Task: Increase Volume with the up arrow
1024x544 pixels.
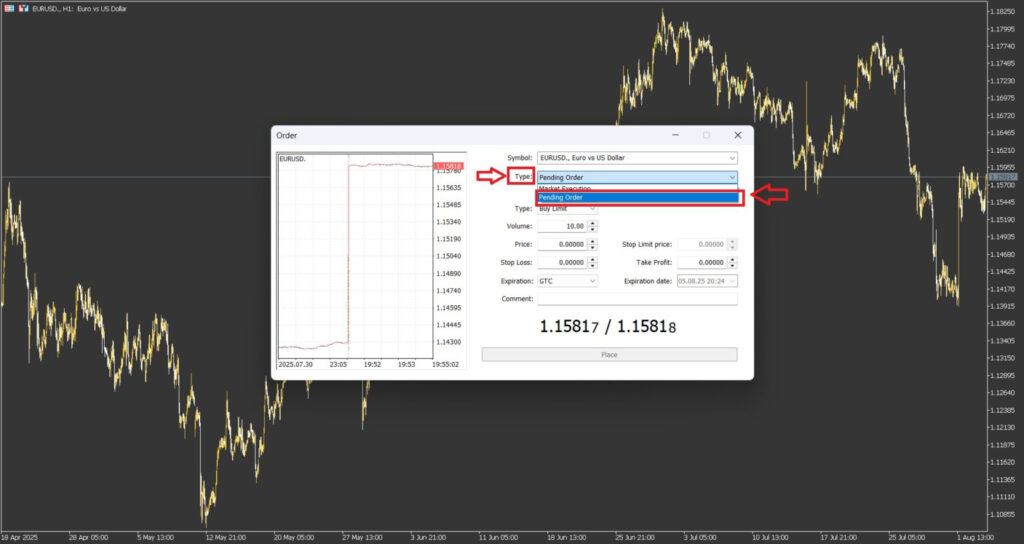Action: click(x=593, y=223)
